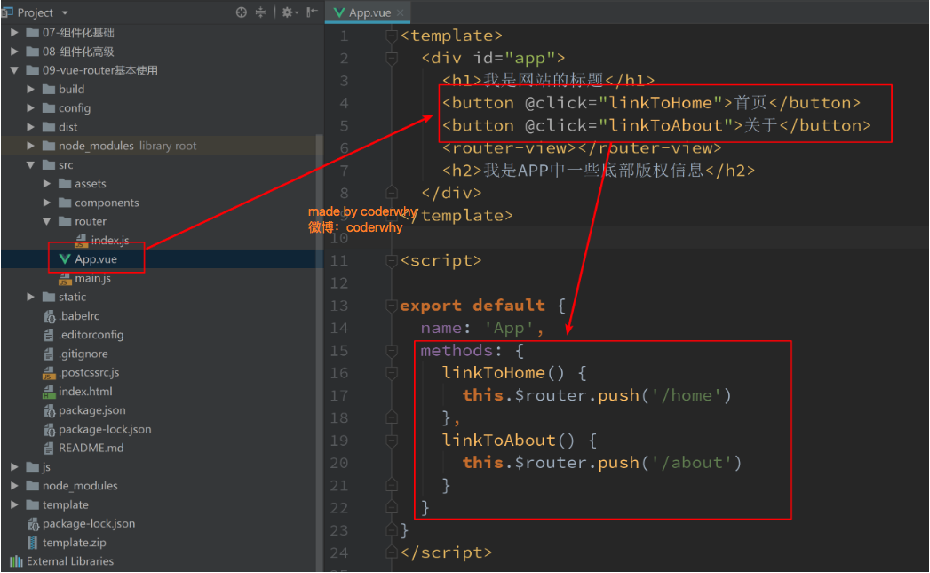Expand the node_modules library root folder
The height and width of the screenshot is (573, 930).
(x=31, y=146)
